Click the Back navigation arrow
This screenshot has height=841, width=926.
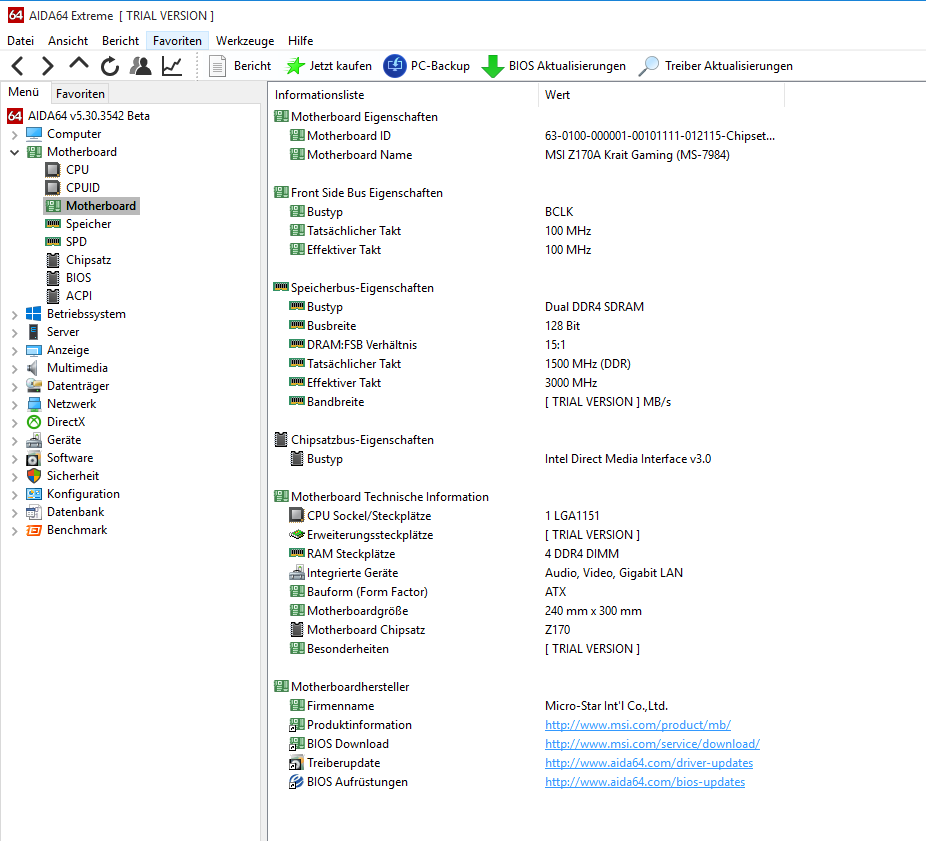(18, 66)
